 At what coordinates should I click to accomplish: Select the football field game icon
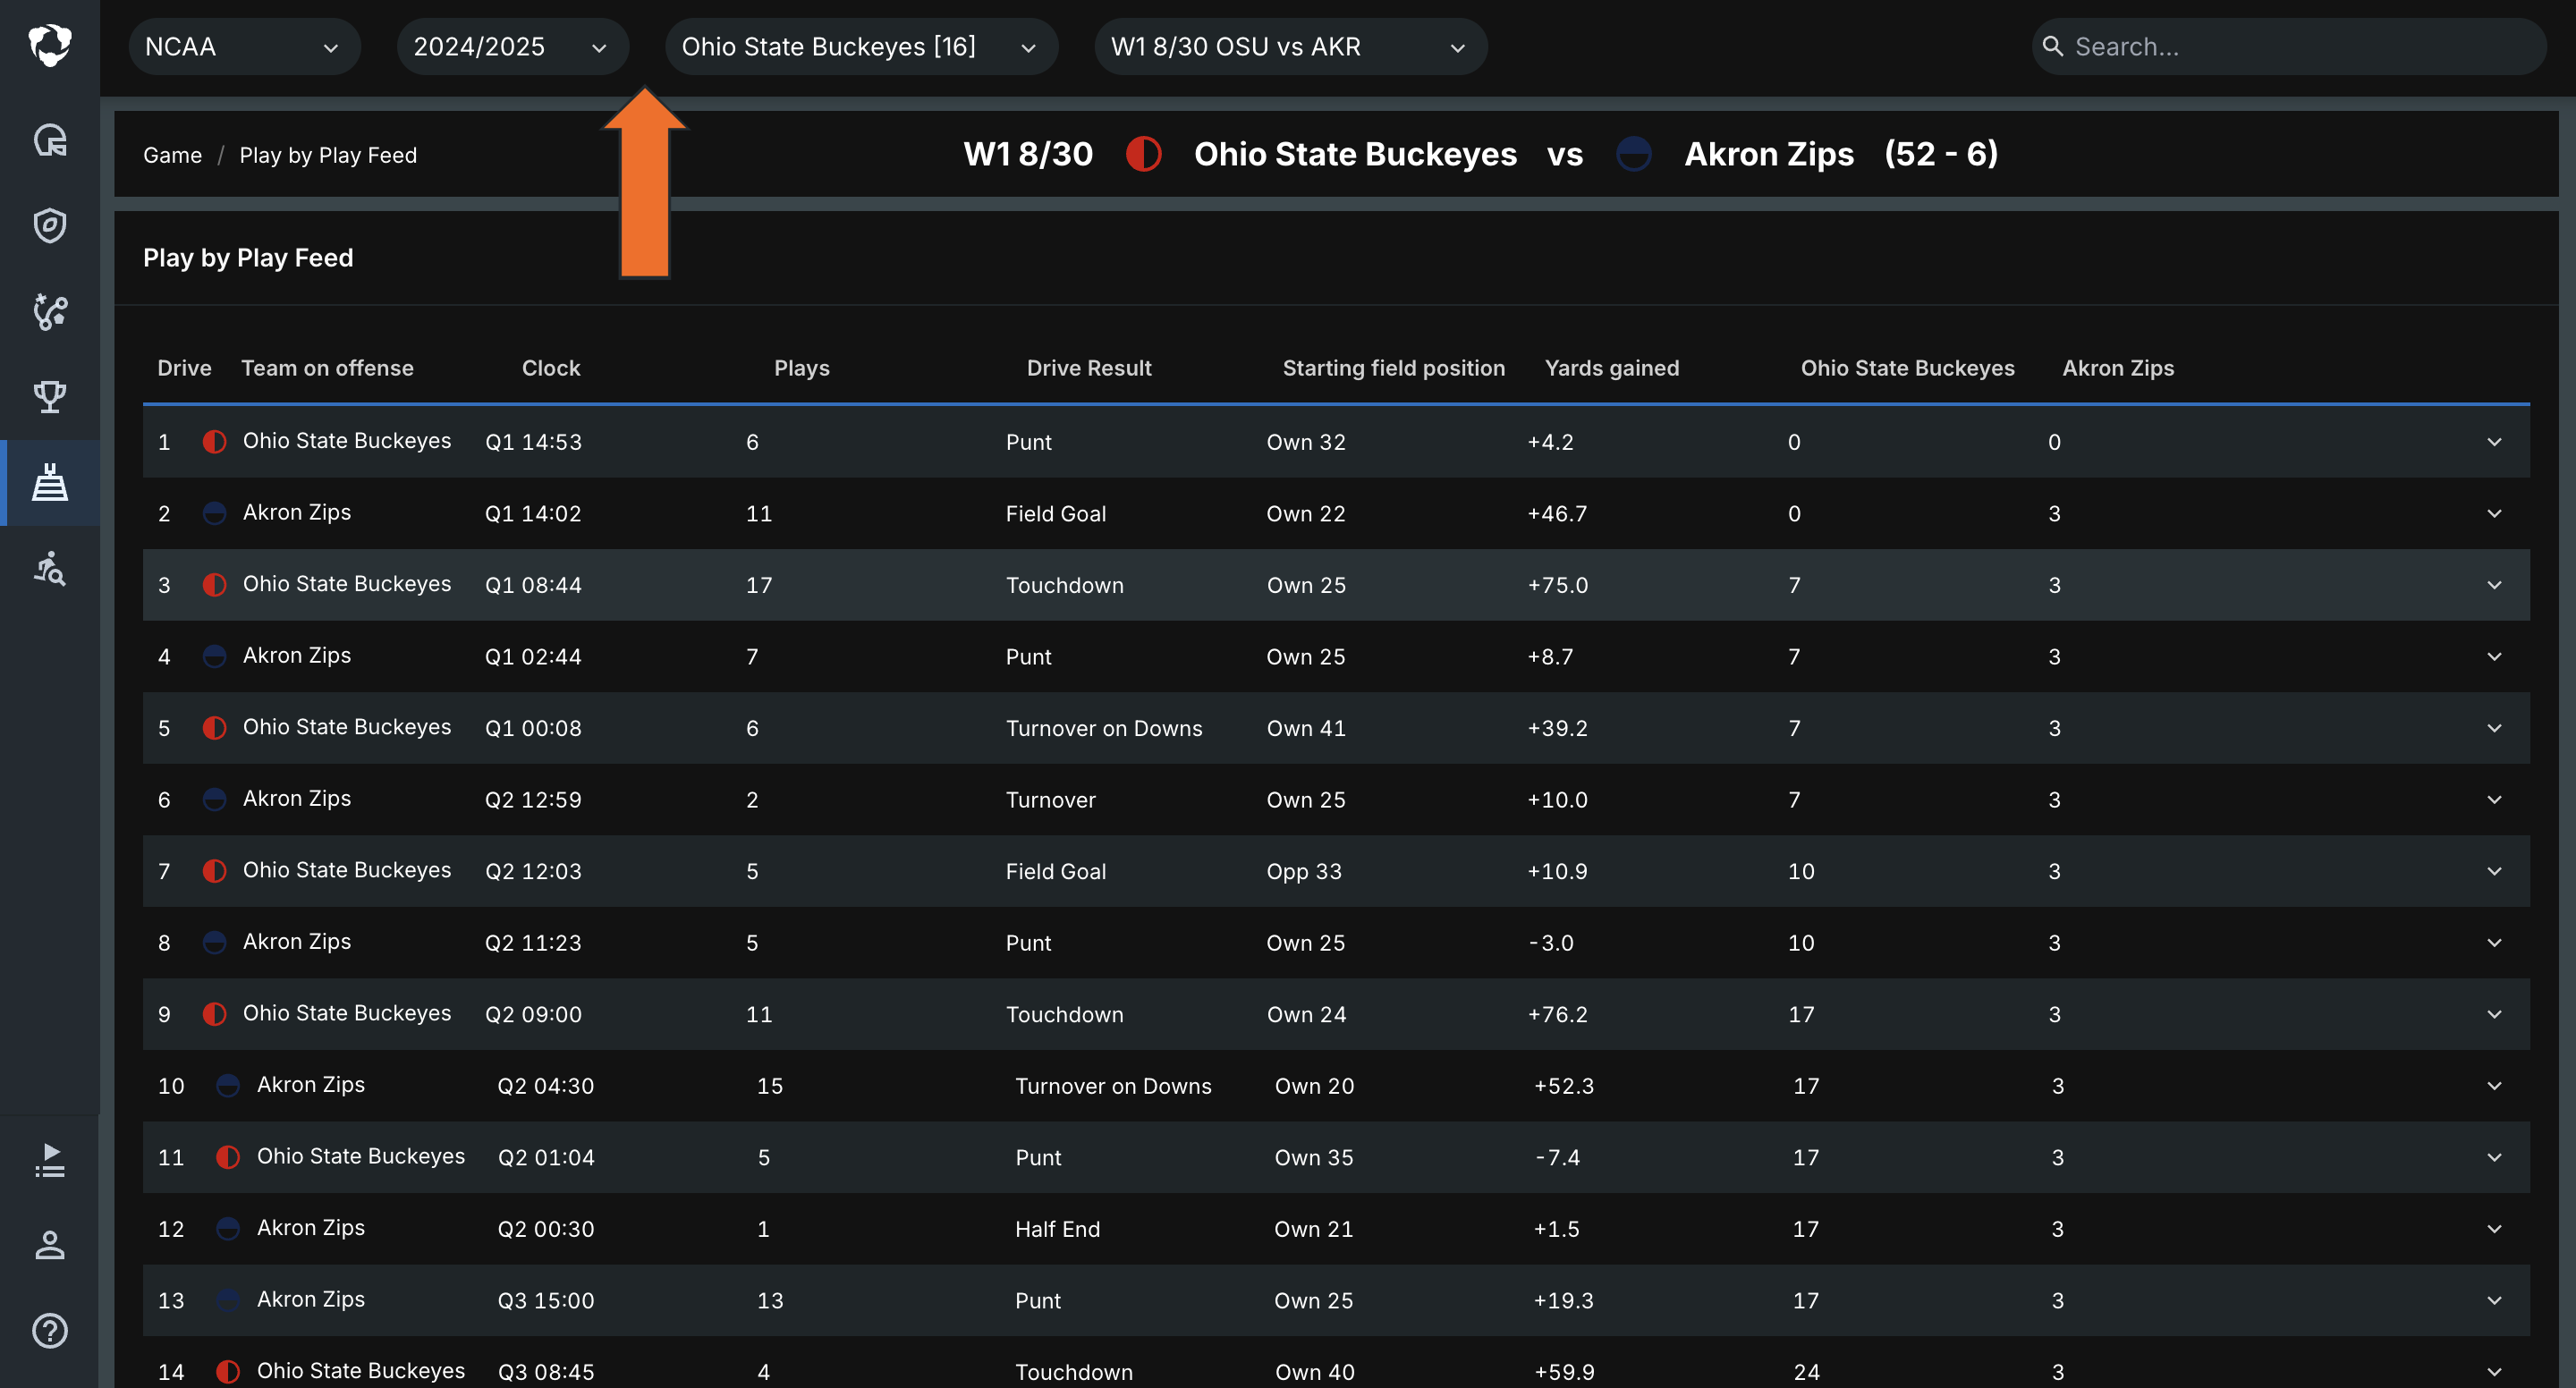pos(50,483)
